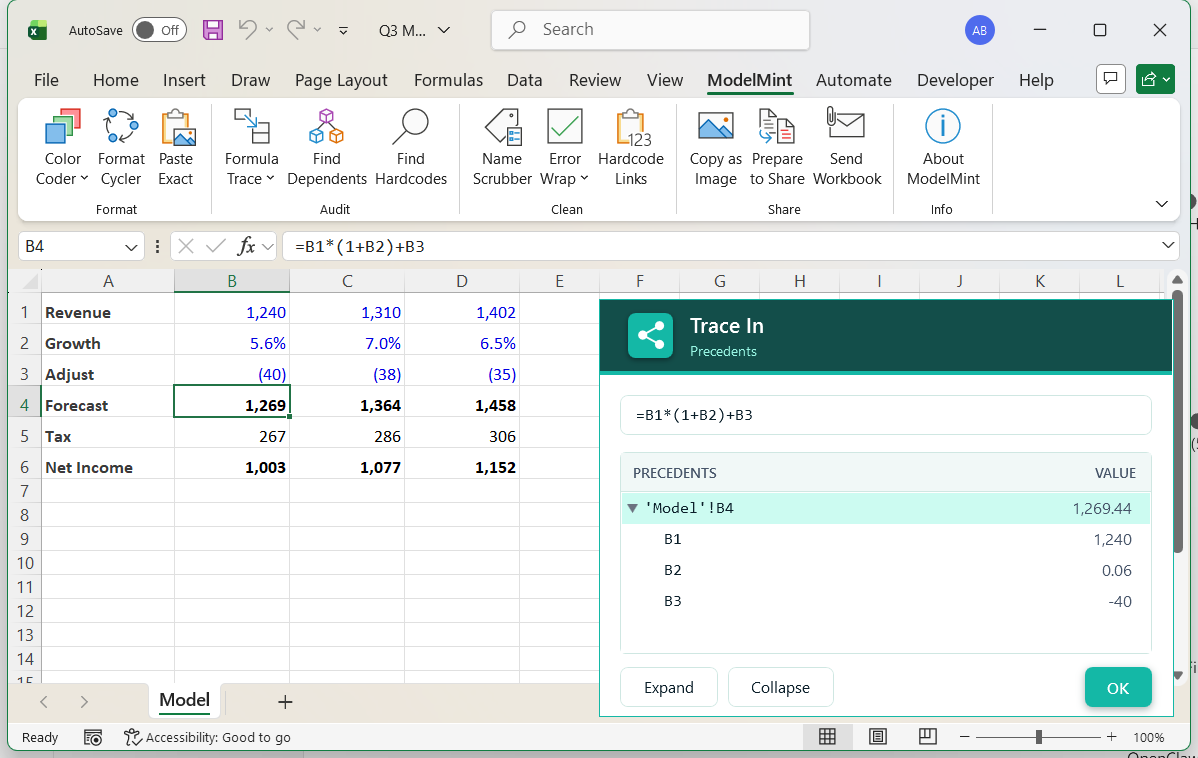This screenshot has width=1198, height=758.
Task: Switch to the Home tab
Action: (x=115, y=80)
